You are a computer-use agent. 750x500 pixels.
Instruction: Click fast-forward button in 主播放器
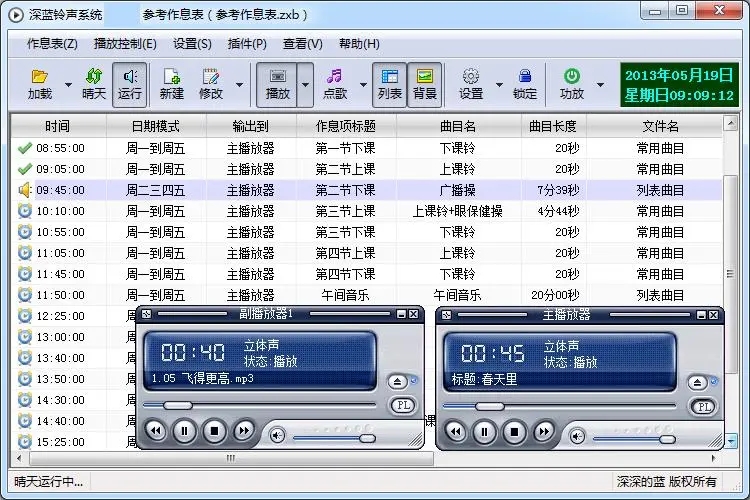click(x=544, y=432)
